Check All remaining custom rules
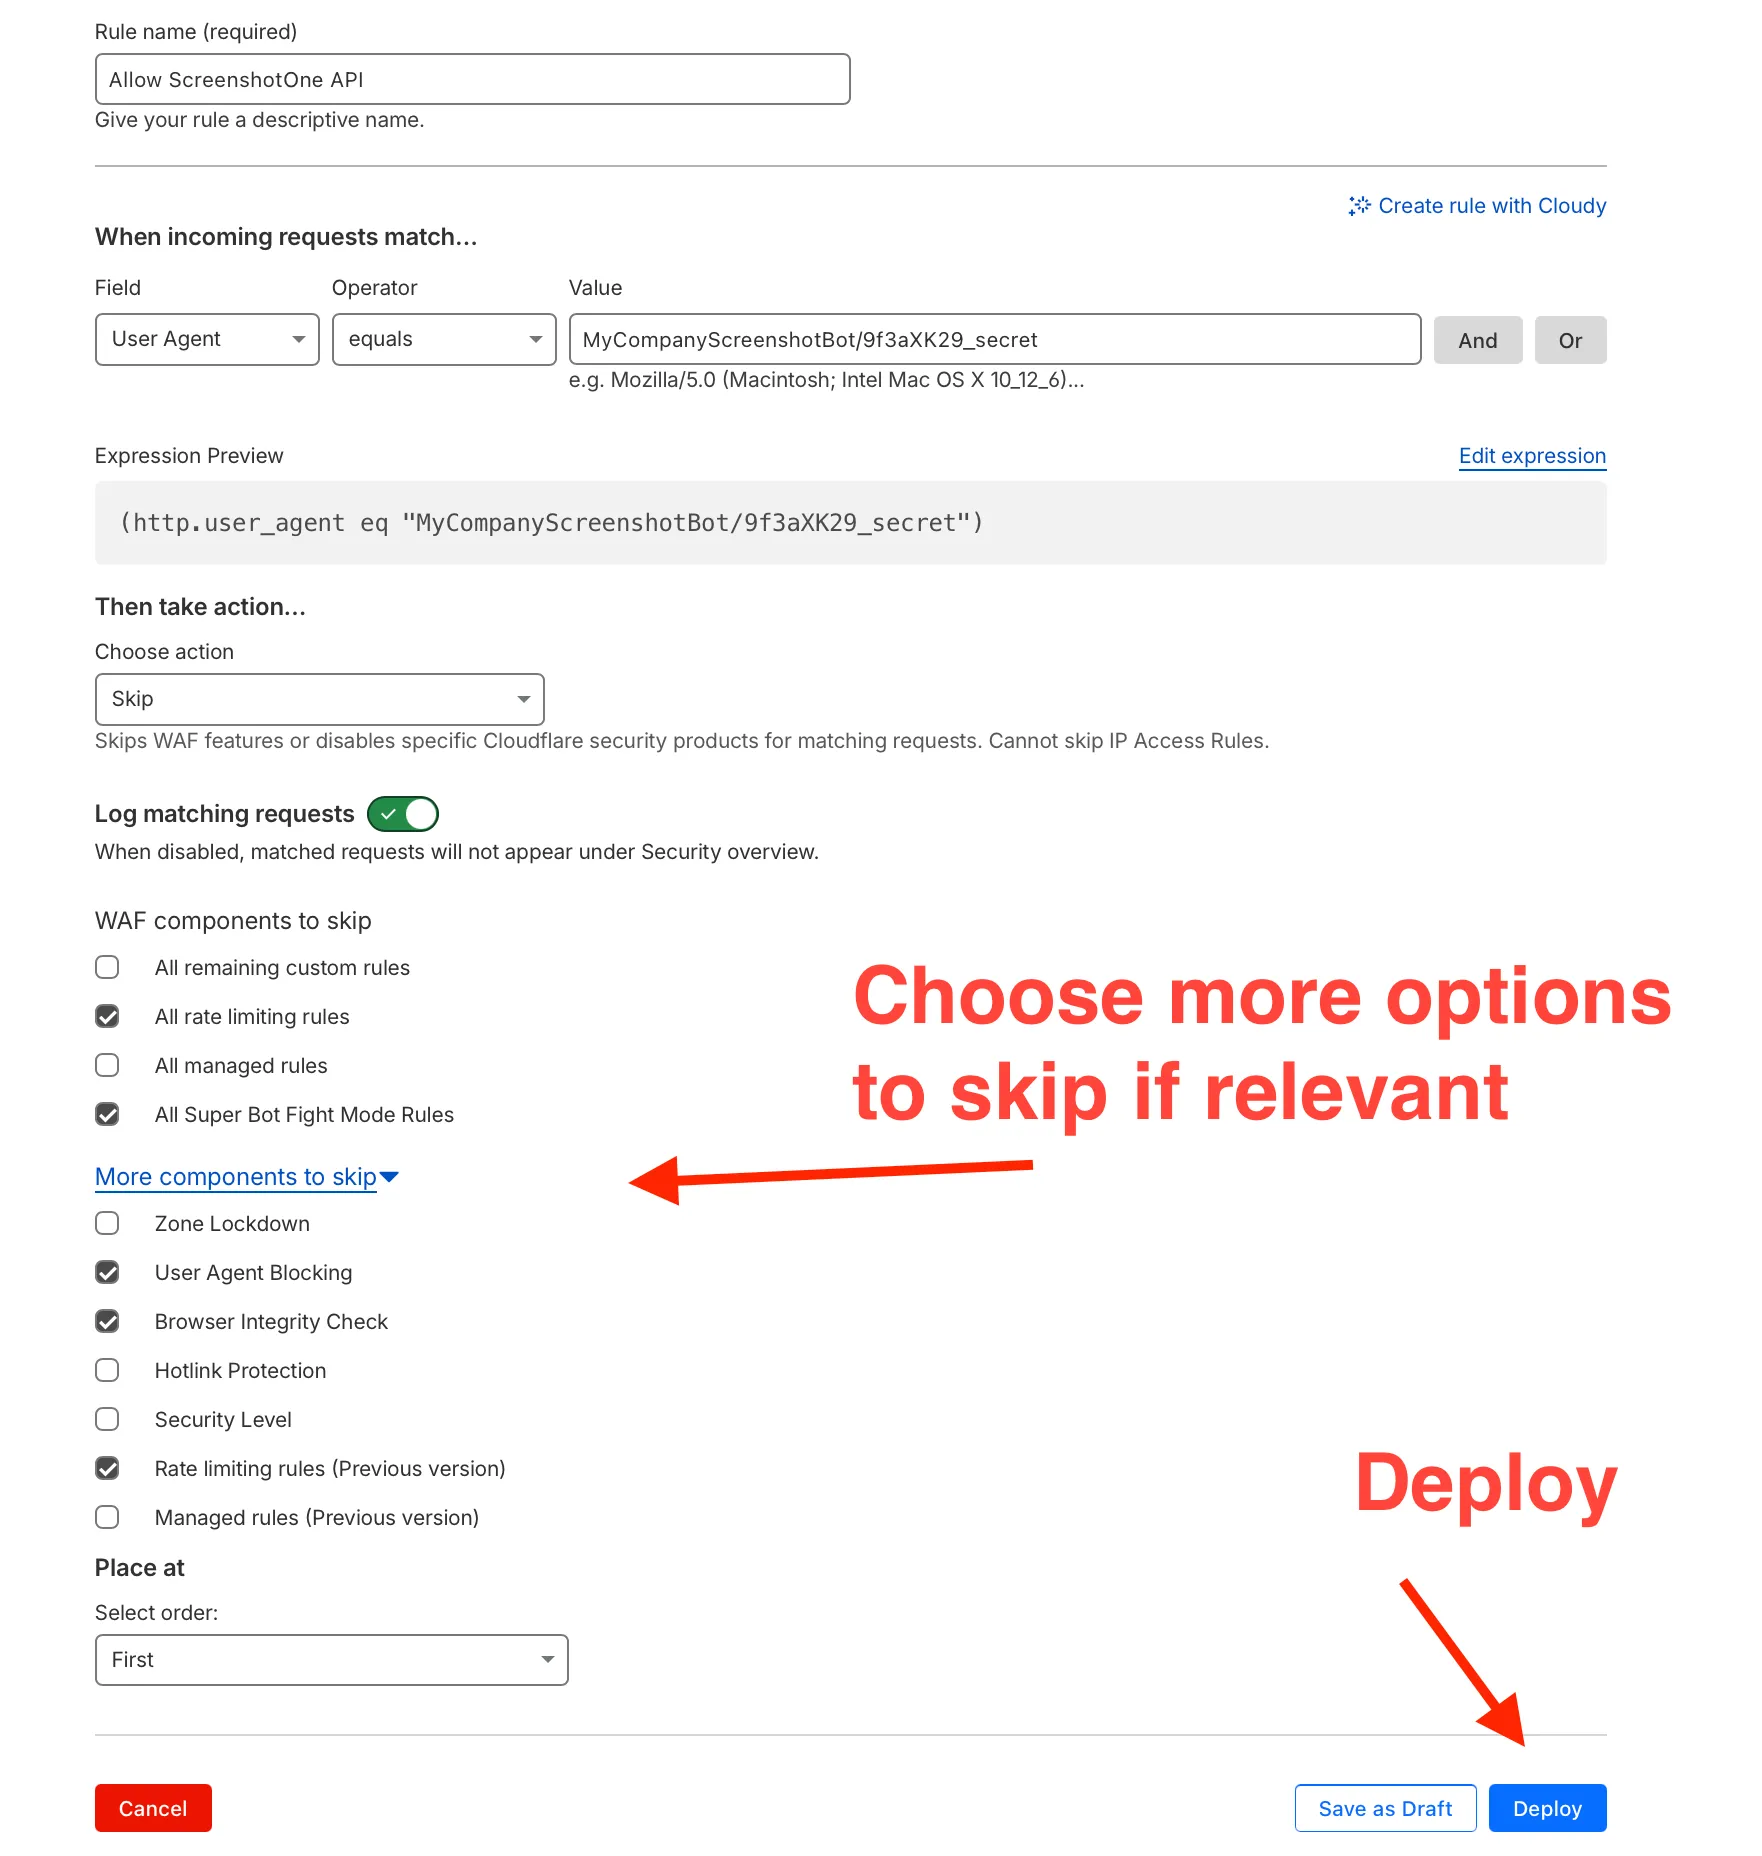Screen dimensions: 1762x1856 coord(107,966)
